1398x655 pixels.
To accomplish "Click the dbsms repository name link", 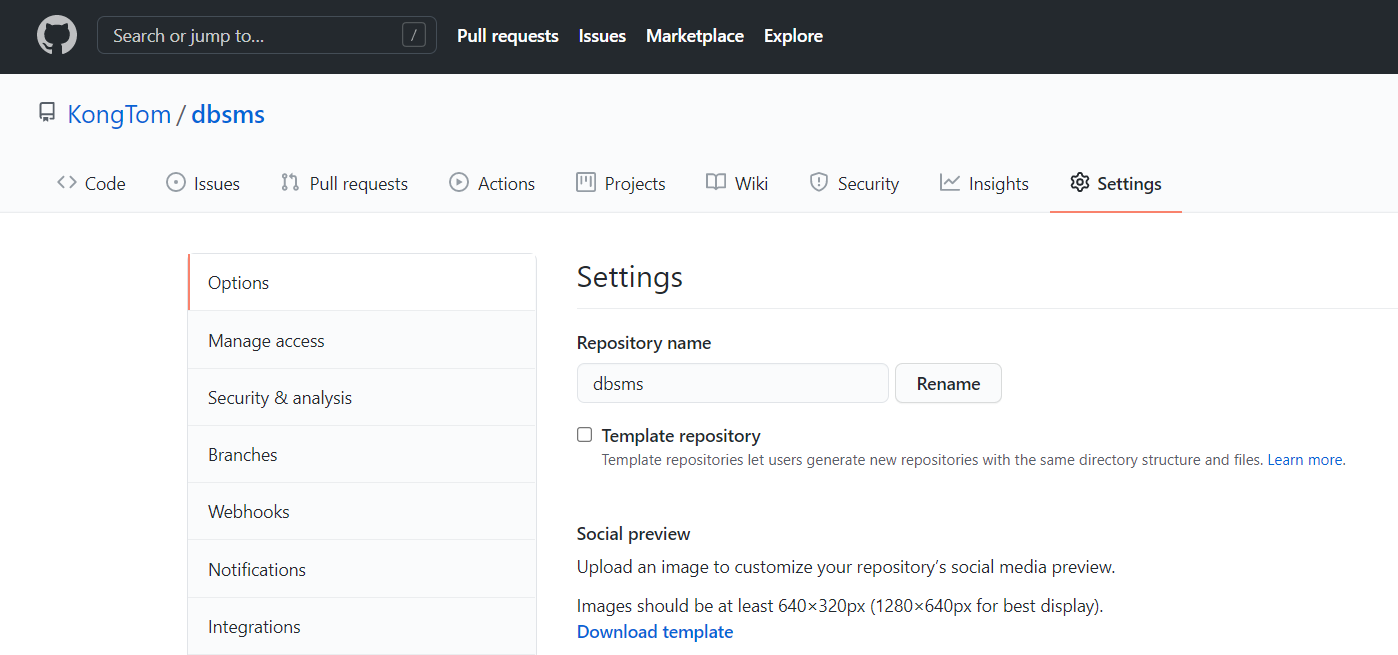I will tap(228, 114).
